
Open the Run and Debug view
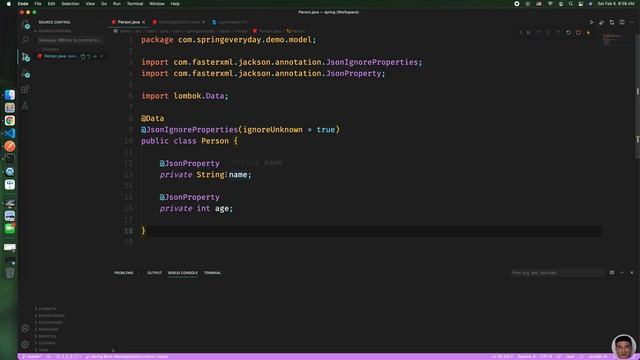pos(25,73)
